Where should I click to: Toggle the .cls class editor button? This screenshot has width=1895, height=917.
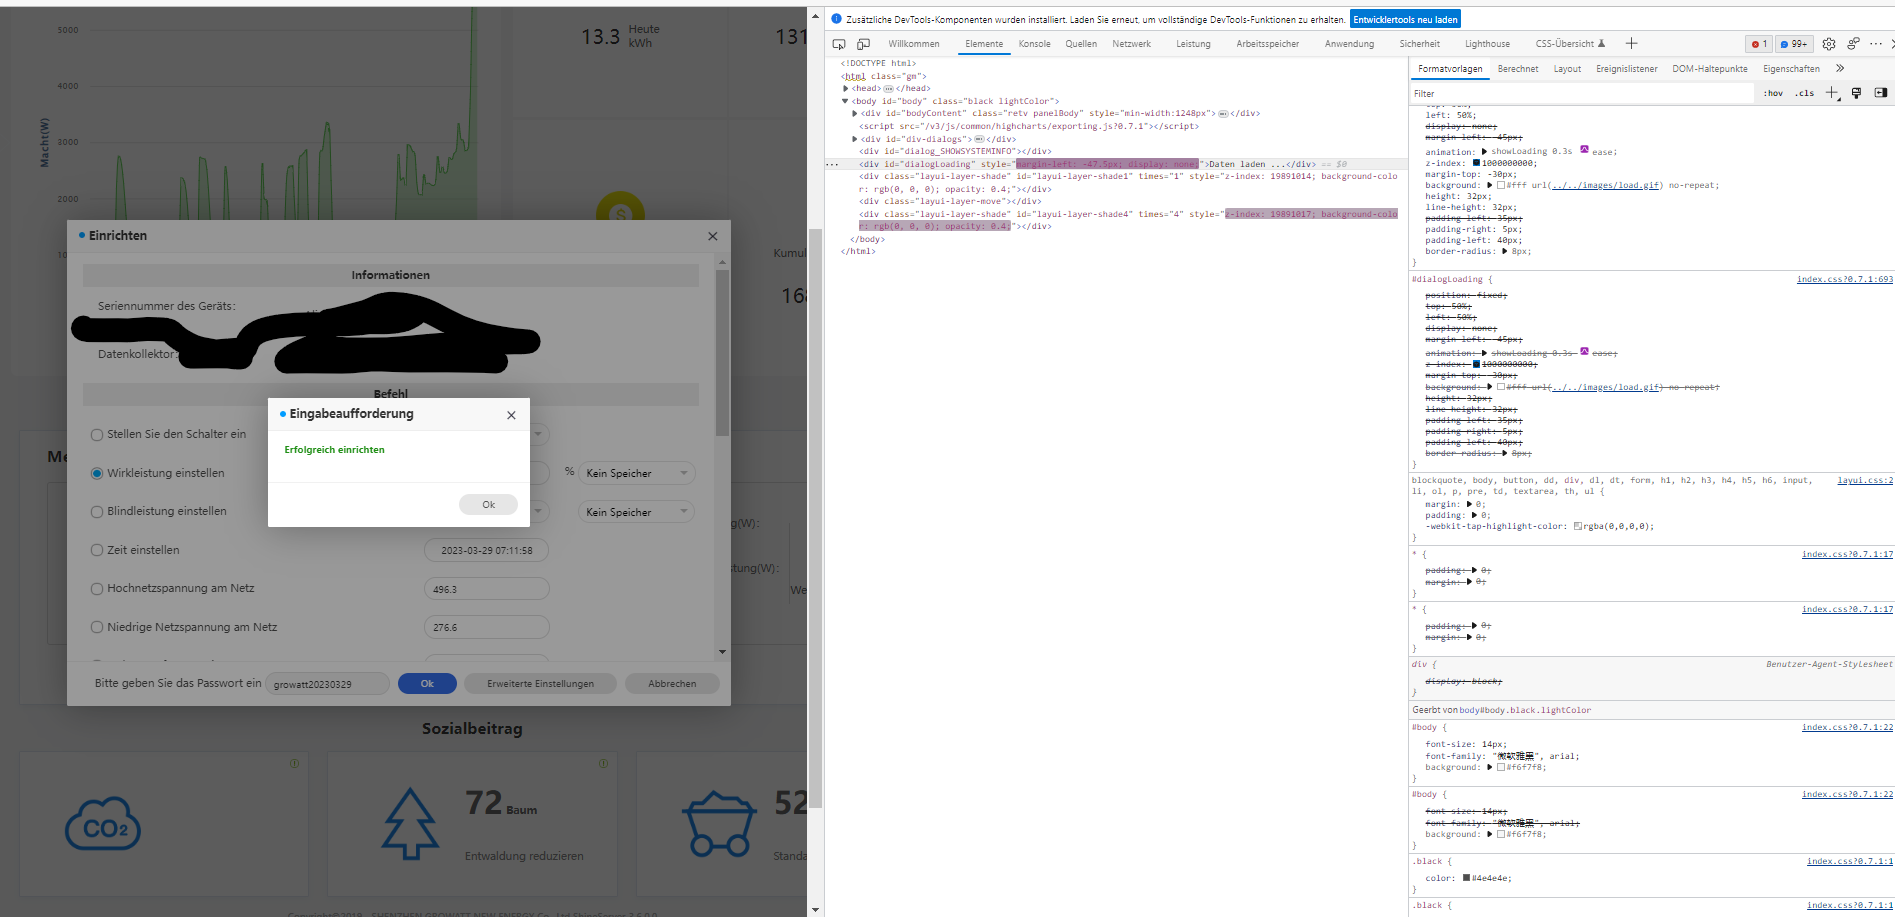tap(1804, 93)
